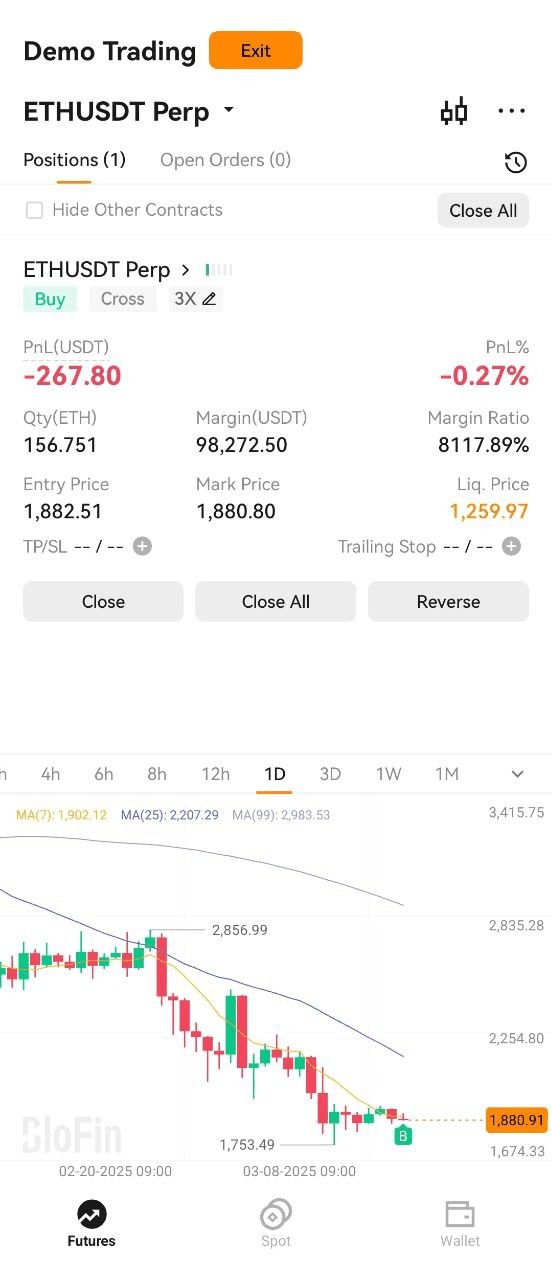The width and height of the screenshot is (552, 1280).
Task: Expand the chart timeframe options chevron
Action: (x=517, y=774)
